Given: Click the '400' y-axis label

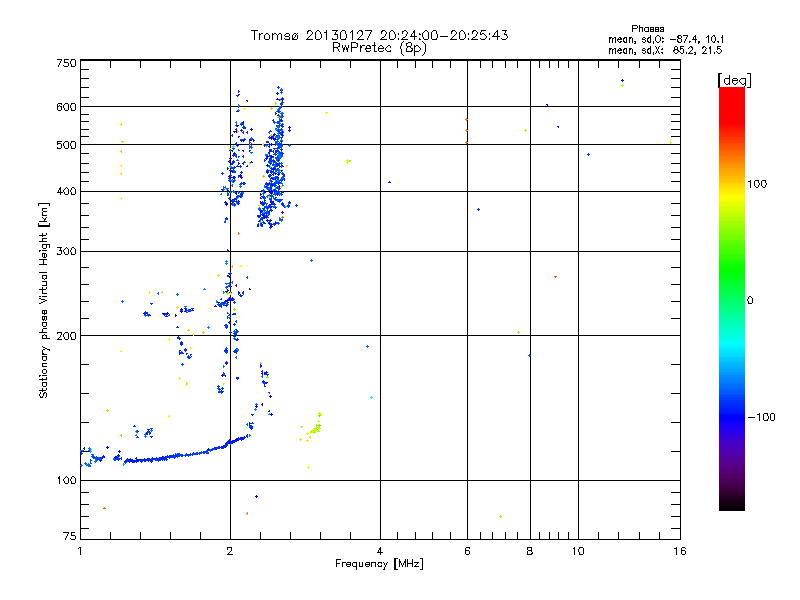Looking at the screenshot, I should 66,192.
